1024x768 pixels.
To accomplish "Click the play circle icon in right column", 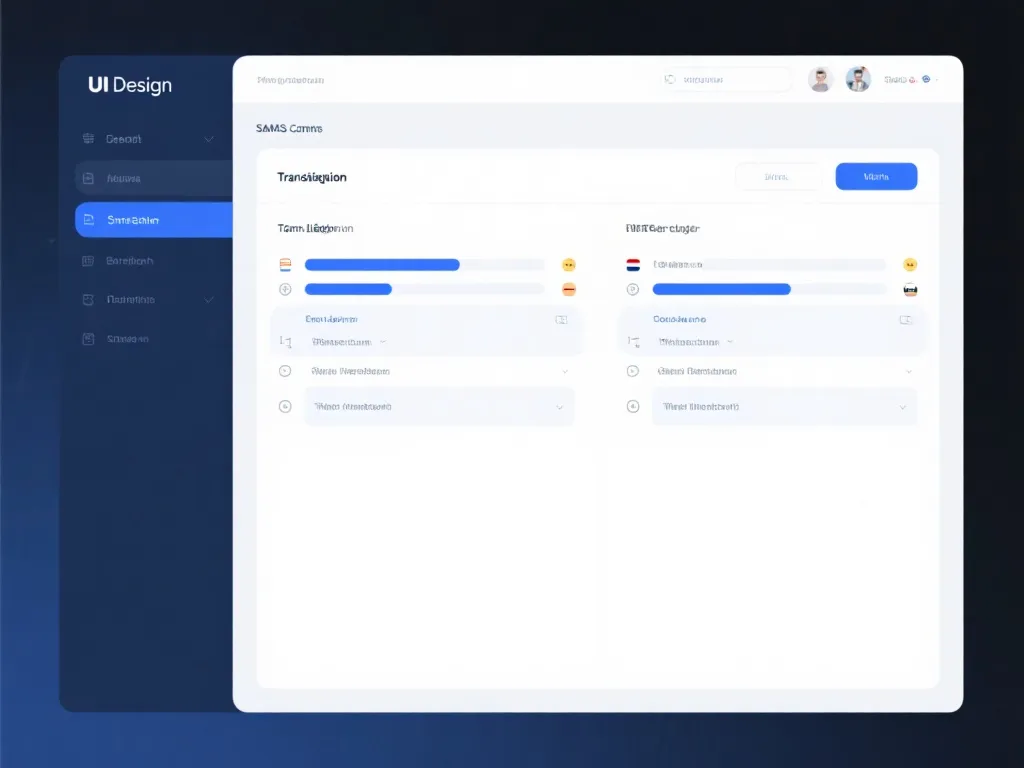I will (x=633, y=371).
